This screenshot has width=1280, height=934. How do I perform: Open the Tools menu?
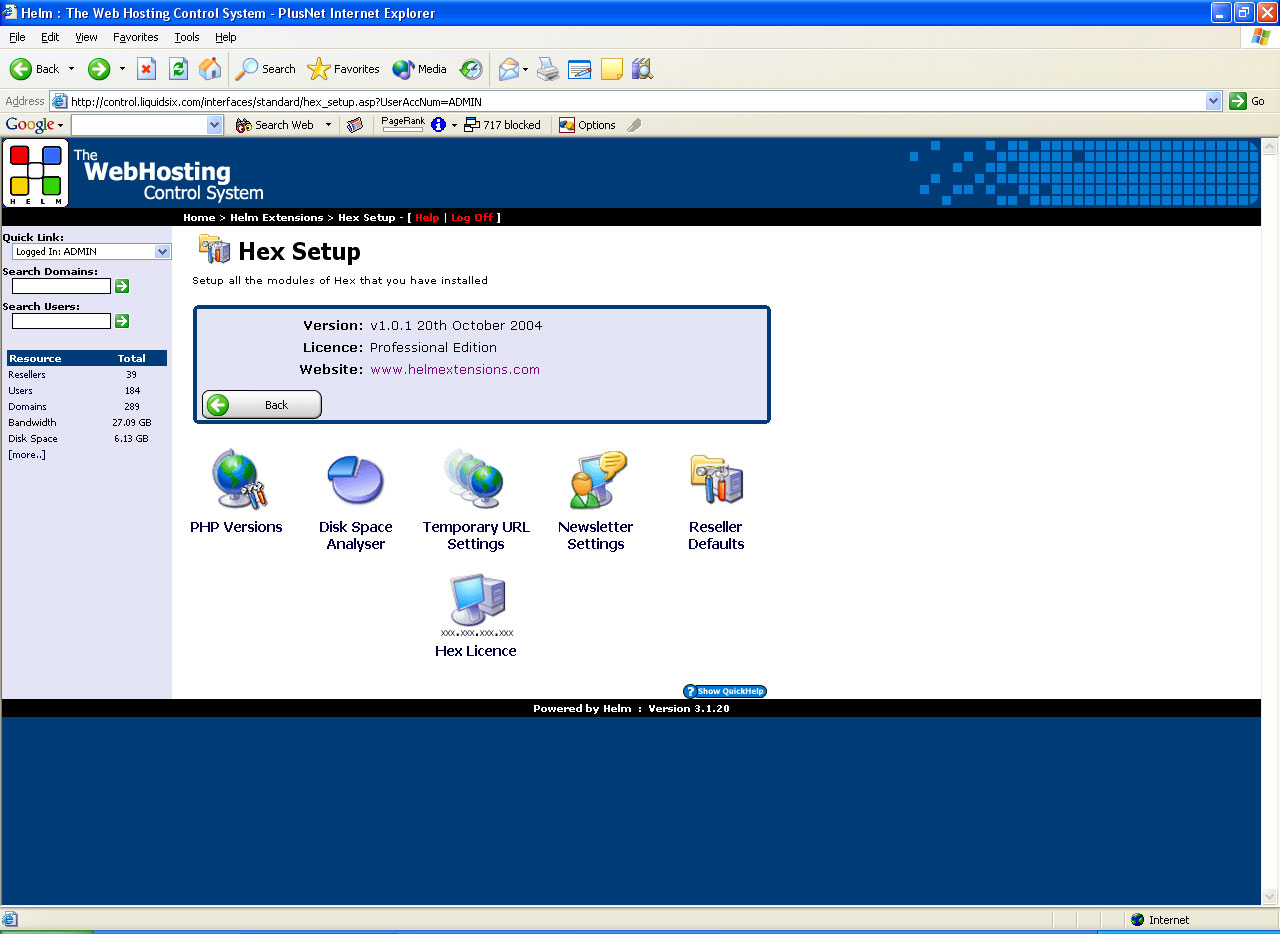pos(187,37)
